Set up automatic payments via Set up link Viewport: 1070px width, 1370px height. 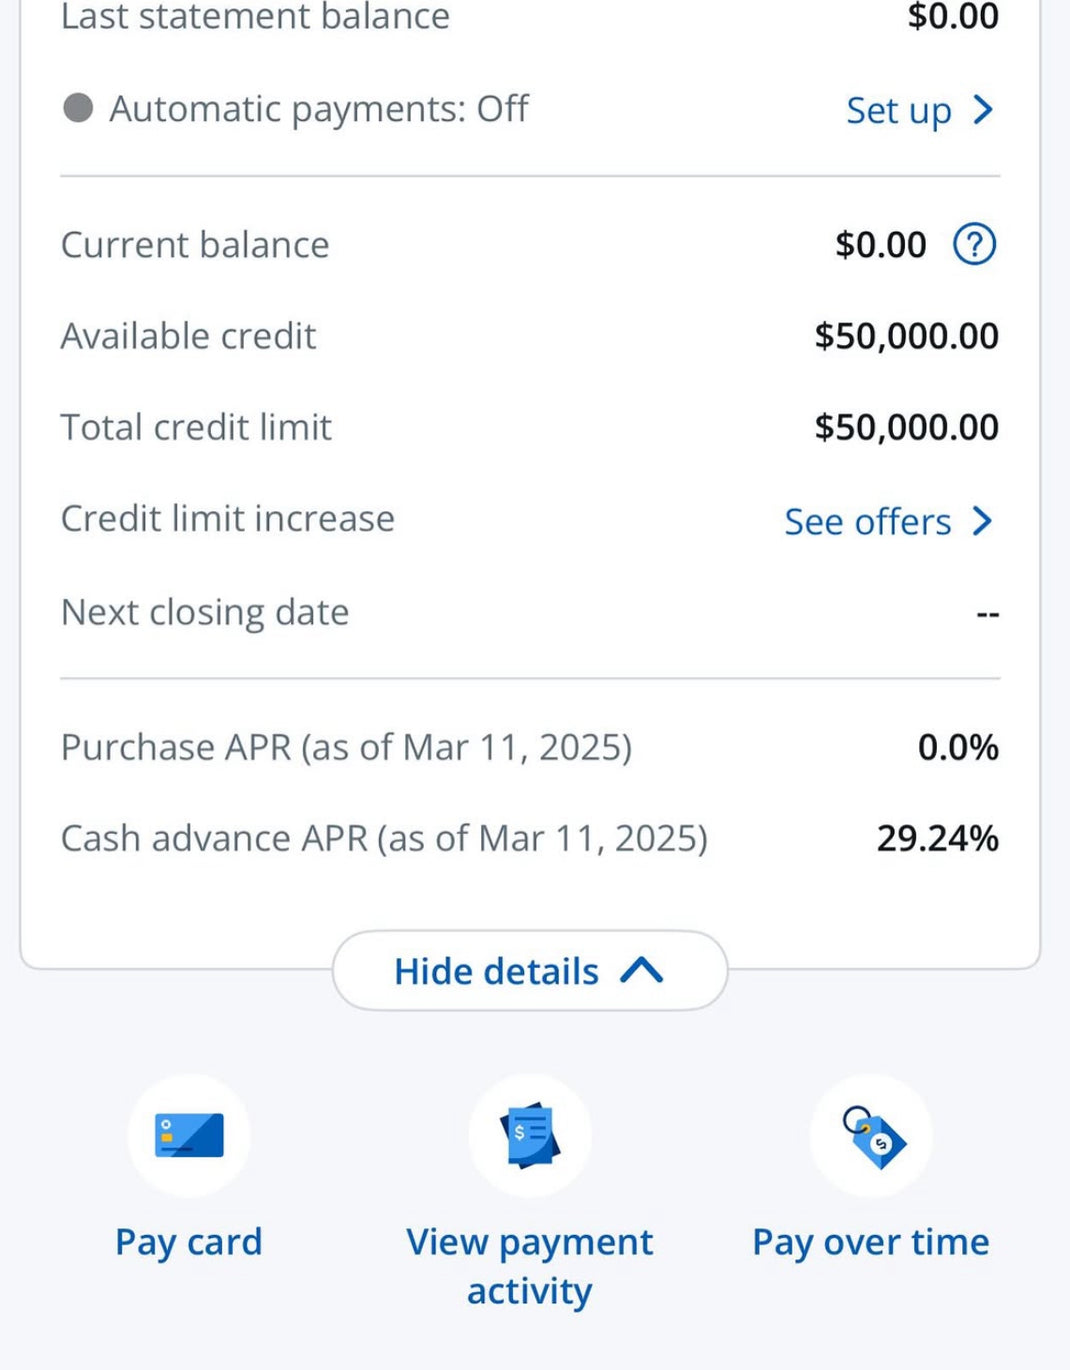898,110
